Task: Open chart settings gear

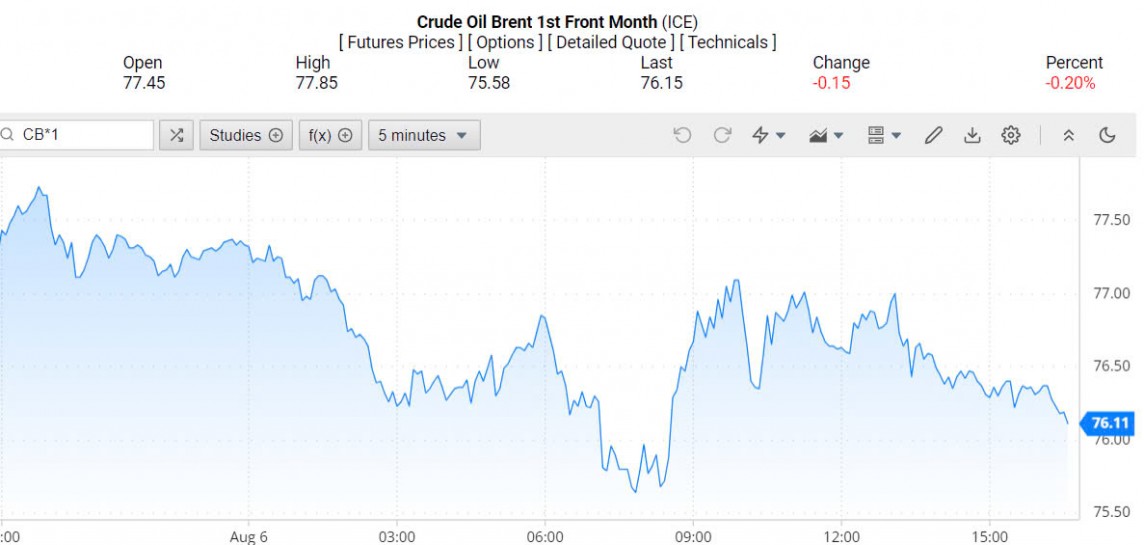Action: 1011,135
